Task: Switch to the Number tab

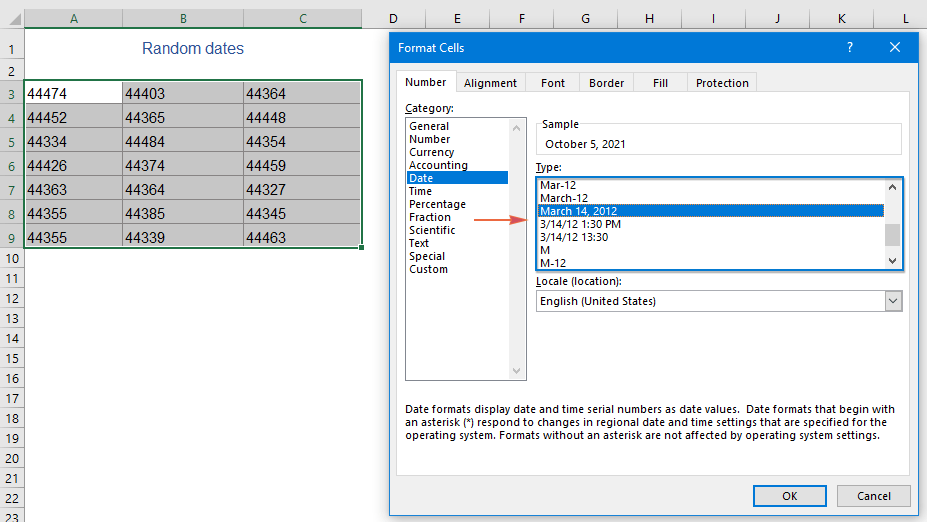Action: [426, 82]
